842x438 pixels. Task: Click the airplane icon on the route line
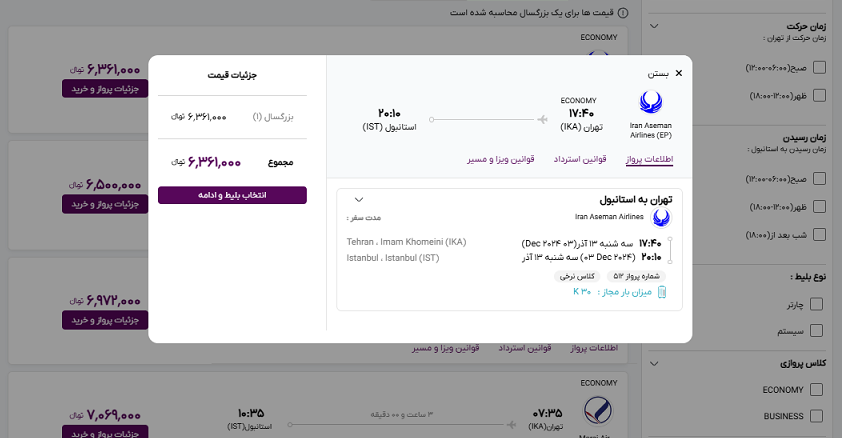542,119
